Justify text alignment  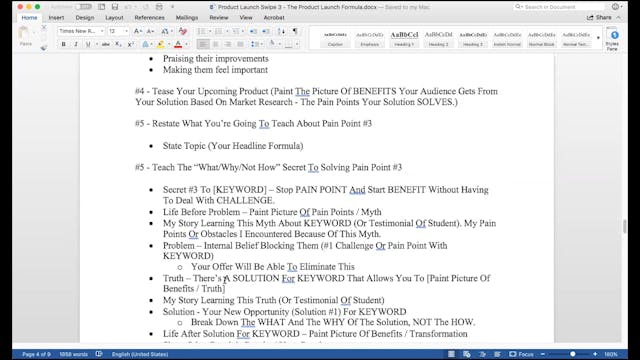[x=240, y=44]
